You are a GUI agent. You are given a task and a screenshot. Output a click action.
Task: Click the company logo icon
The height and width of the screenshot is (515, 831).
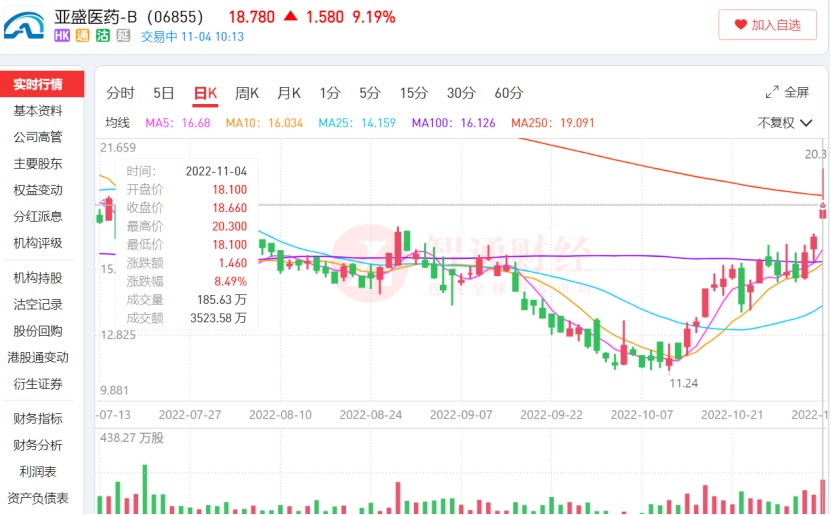24,25
